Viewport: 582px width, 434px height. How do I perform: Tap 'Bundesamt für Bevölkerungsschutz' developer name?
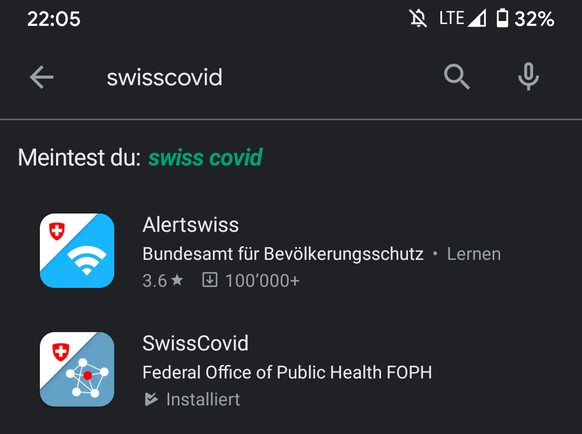tap(283, 254)
